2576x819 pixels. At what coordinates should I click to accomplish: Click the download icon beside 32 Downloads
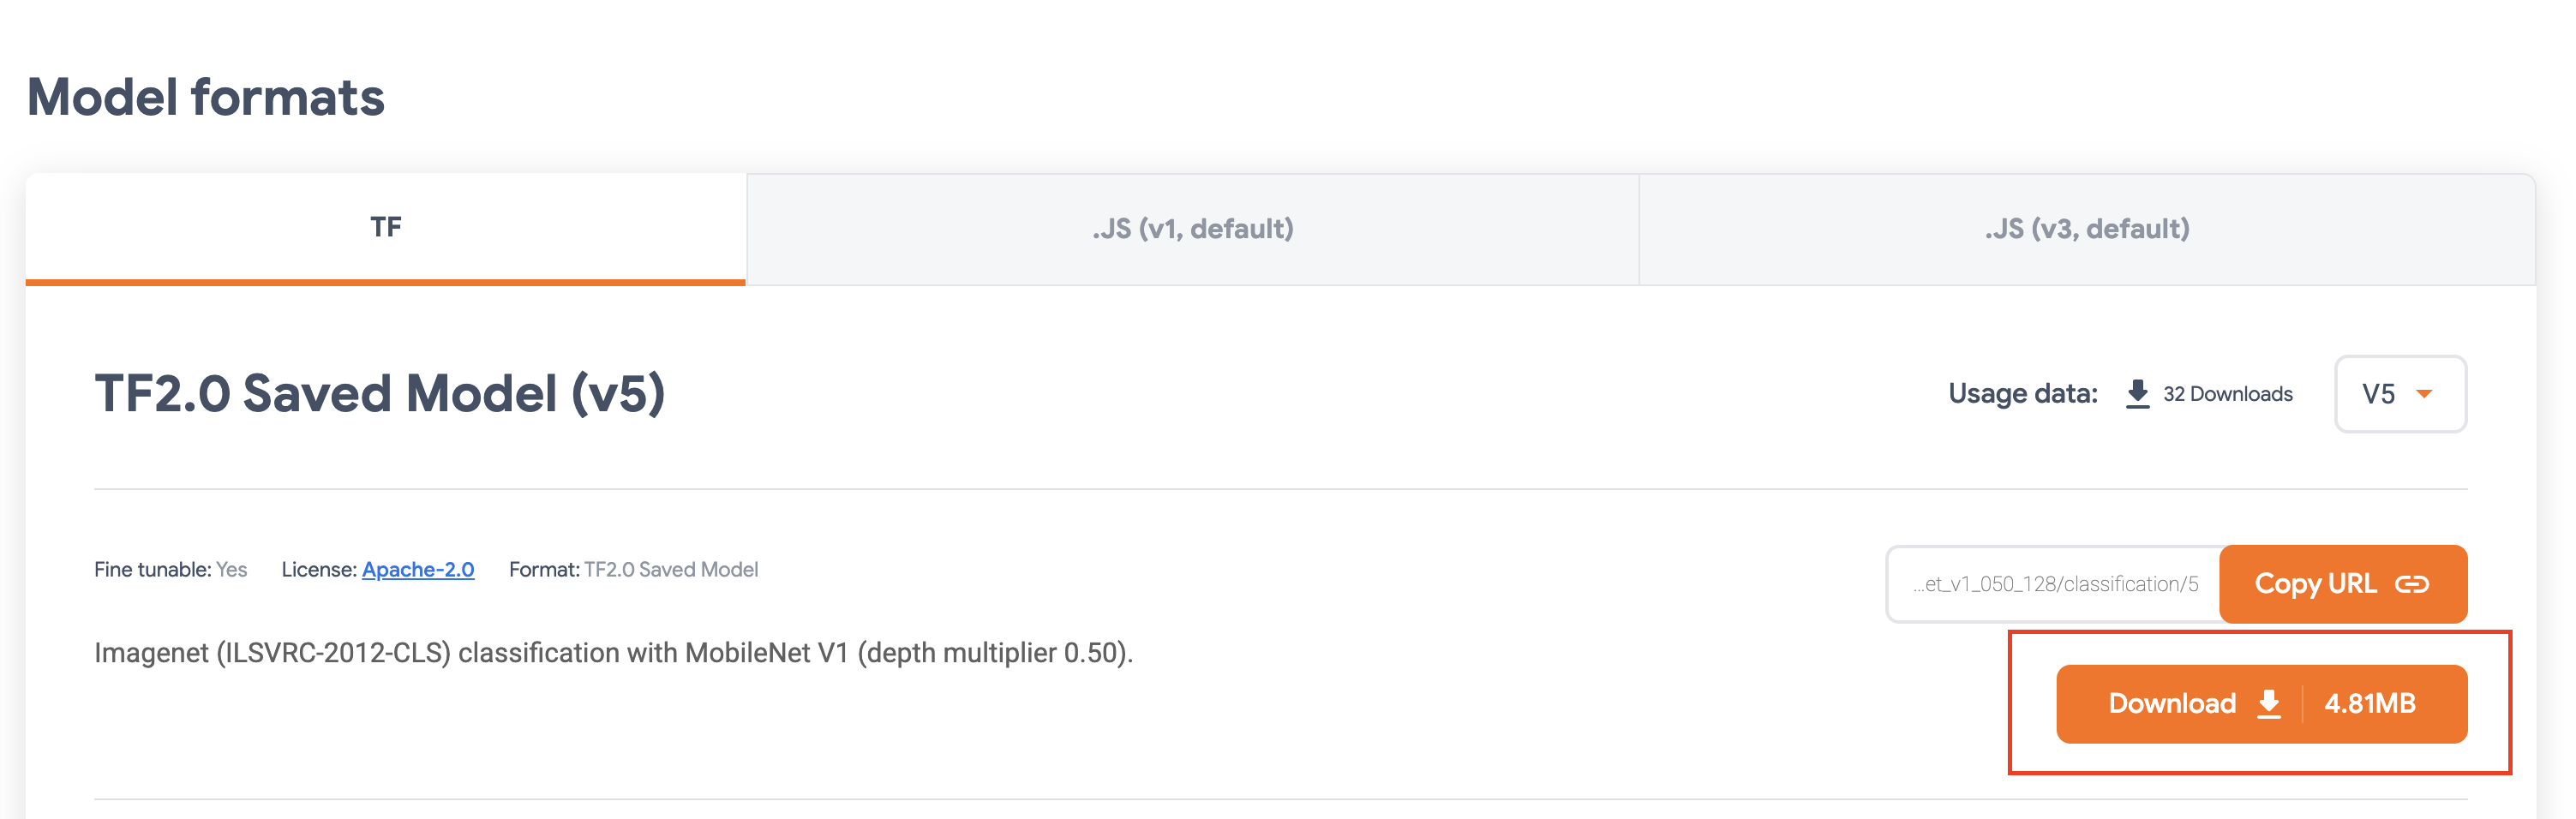(x=2137, y=393)
